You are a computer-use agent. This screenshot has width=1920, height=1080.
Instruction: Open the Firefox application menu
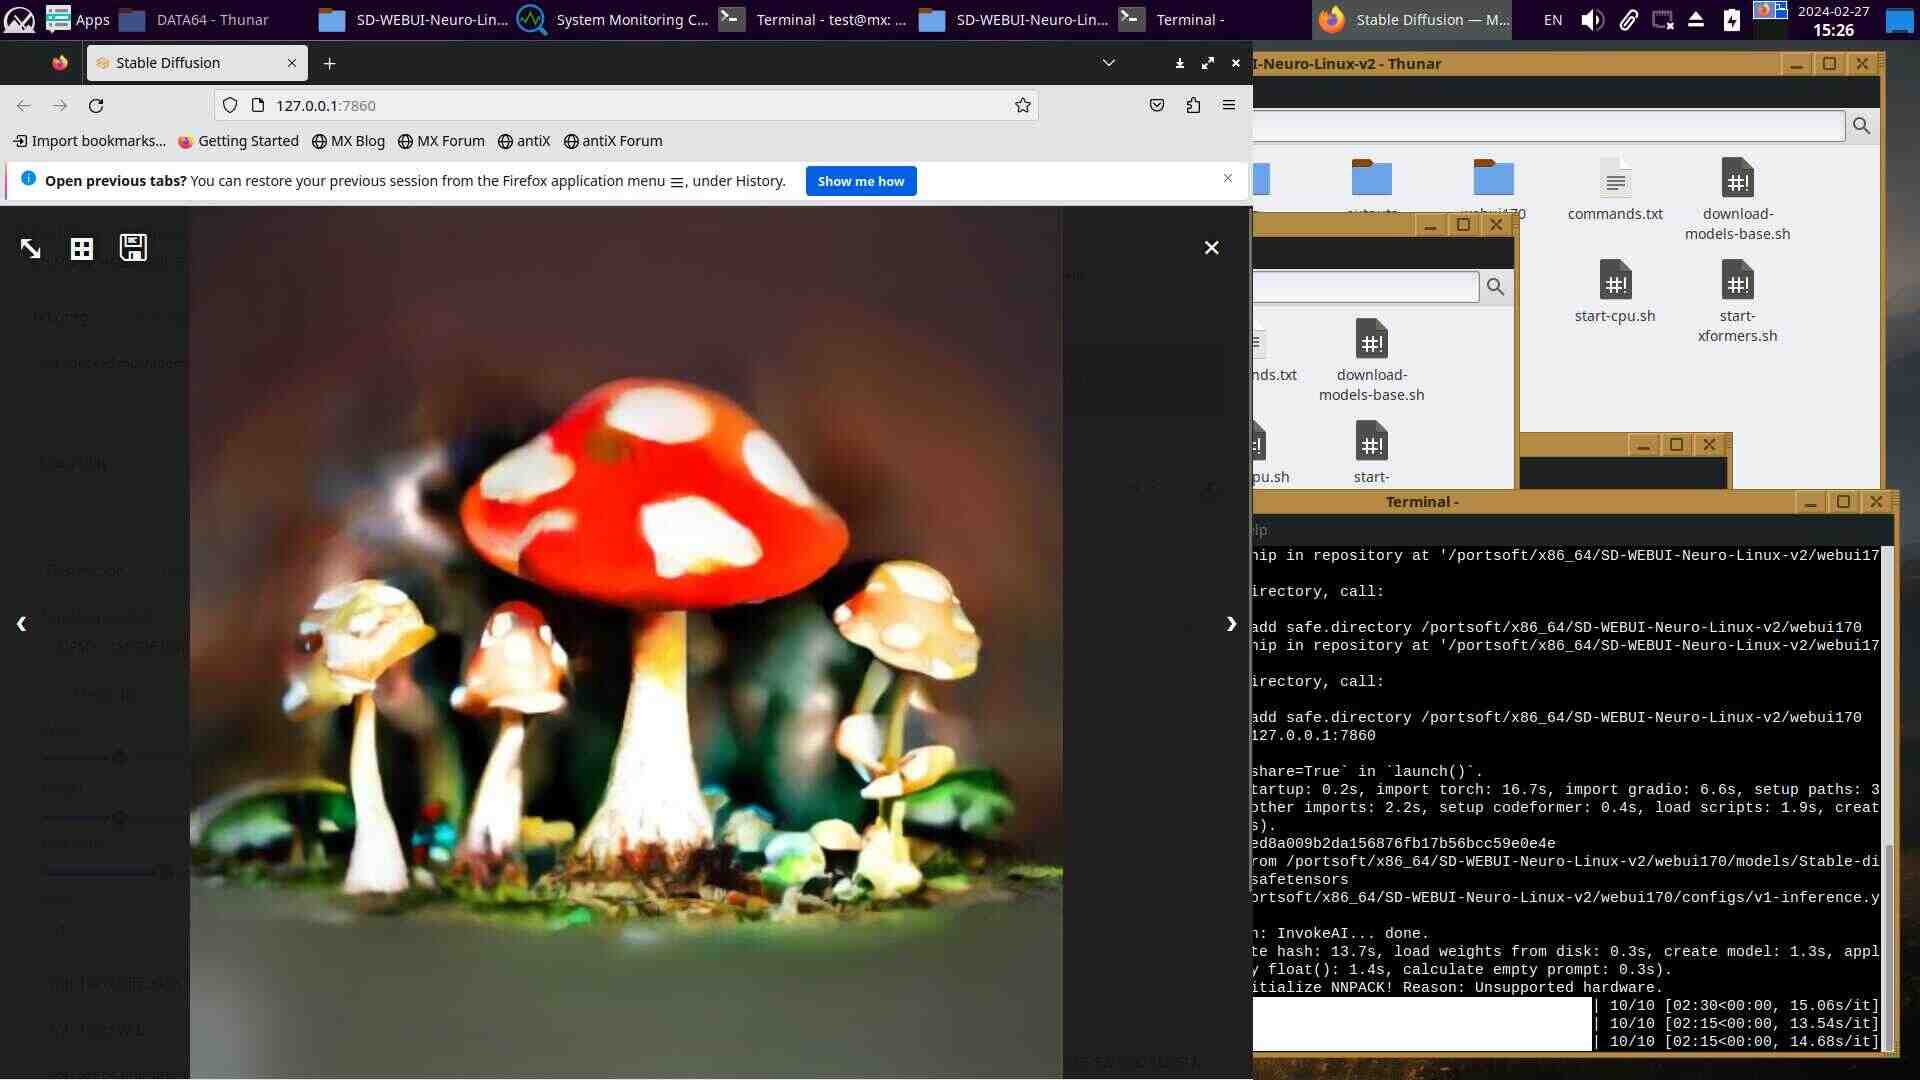pyautogui.click(x=1229, y=105)
